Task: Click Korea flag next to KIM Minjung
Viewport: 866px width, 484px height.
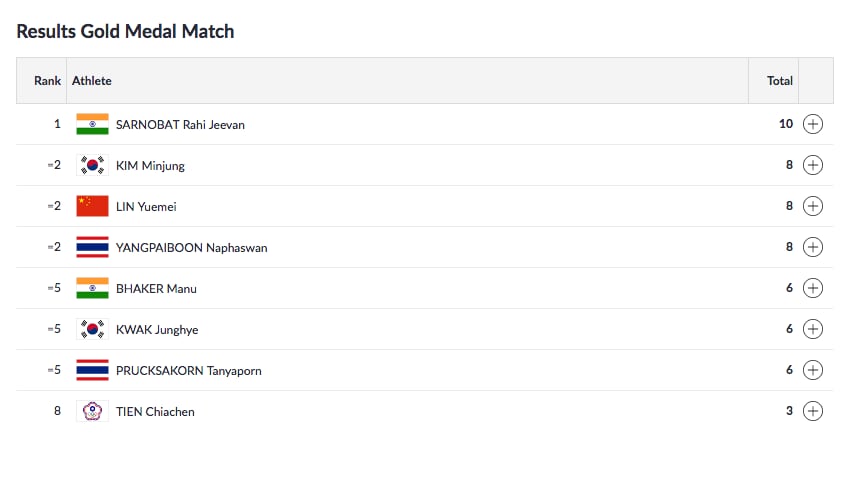Action: tap(92, 165)
